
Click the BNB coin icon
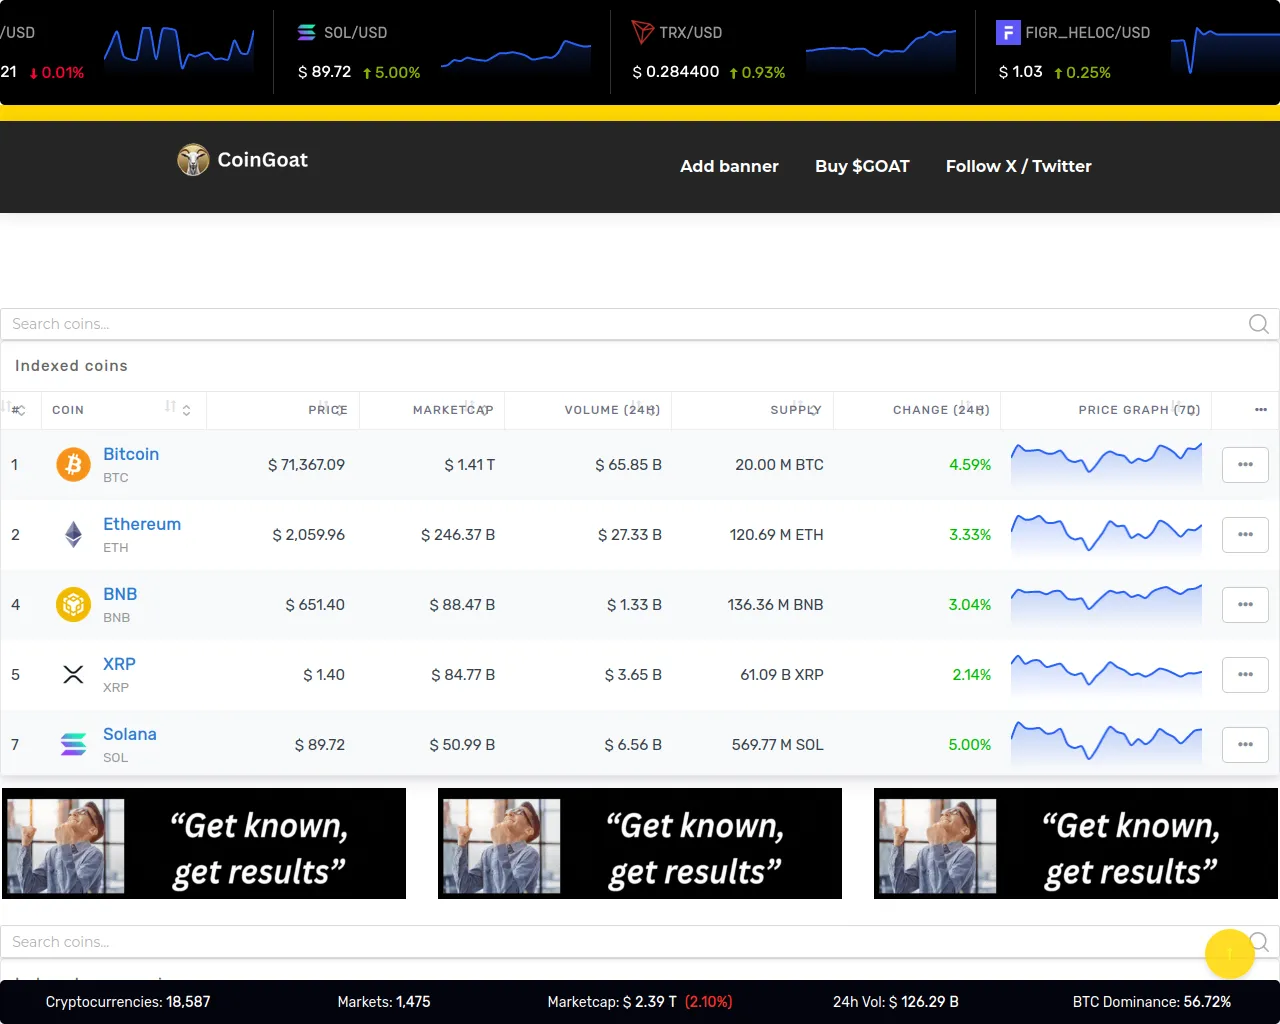[x=73, y=605]
